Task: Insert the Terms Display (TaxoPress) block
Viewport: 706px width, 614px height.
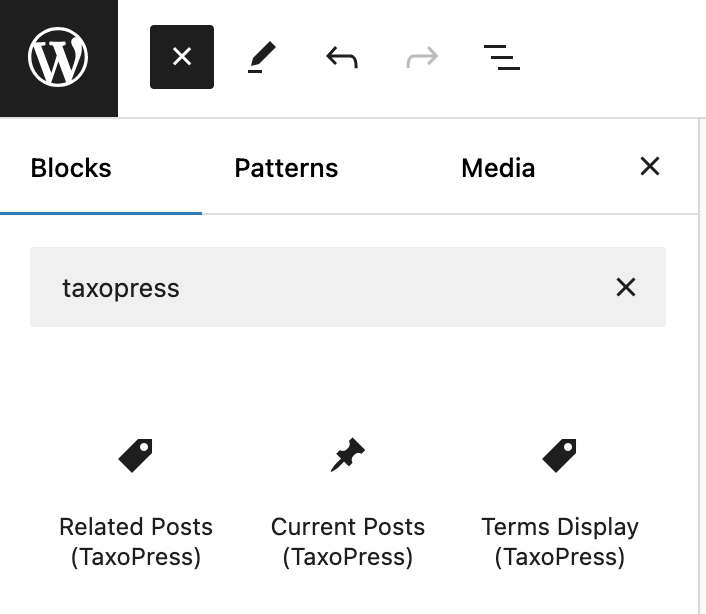Action: point(560,503)
